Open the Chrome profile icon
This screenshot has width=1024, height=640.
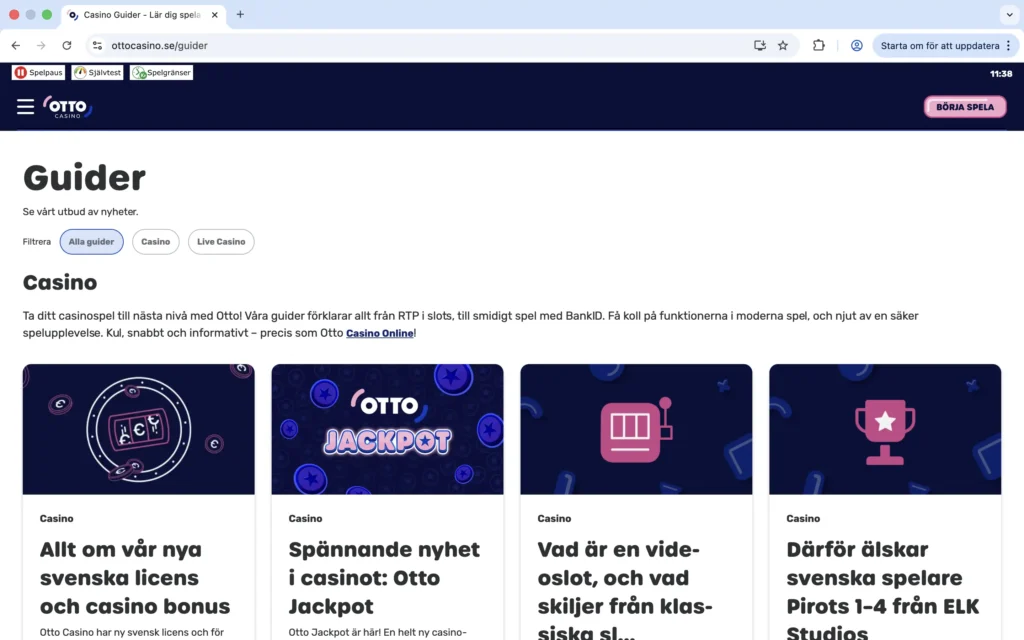point(856,45)
